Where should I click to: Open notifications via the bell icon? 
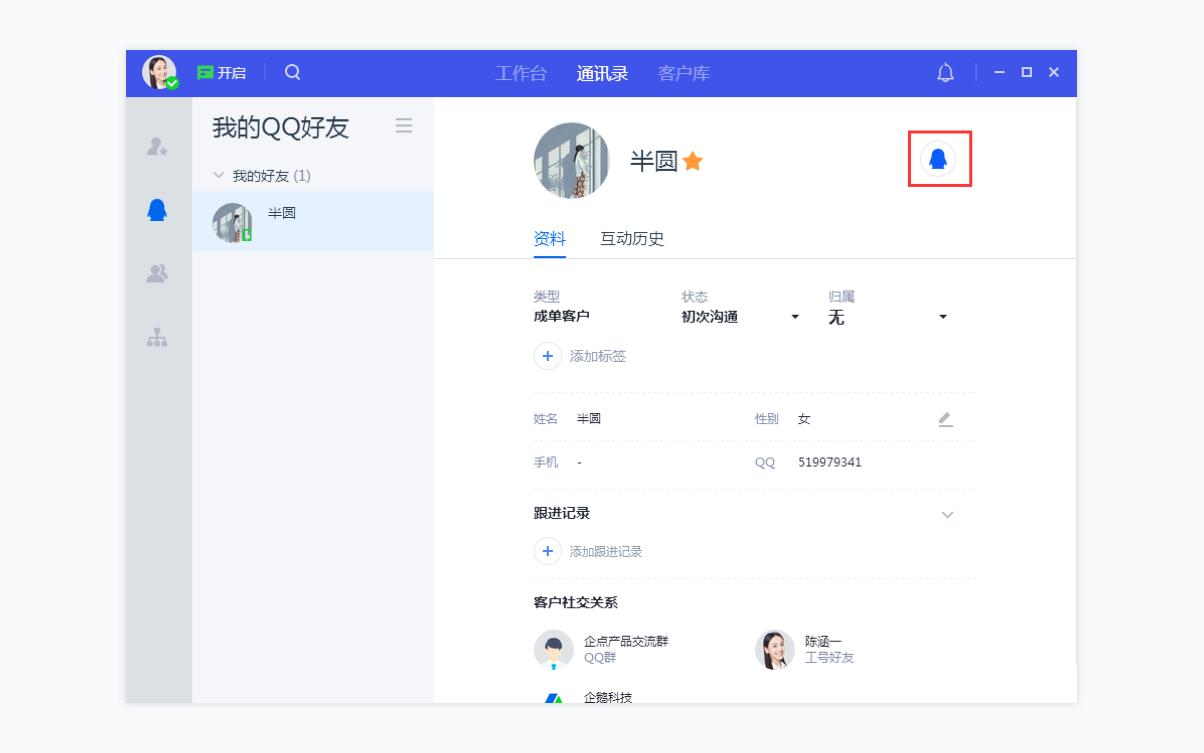point(941,72)
